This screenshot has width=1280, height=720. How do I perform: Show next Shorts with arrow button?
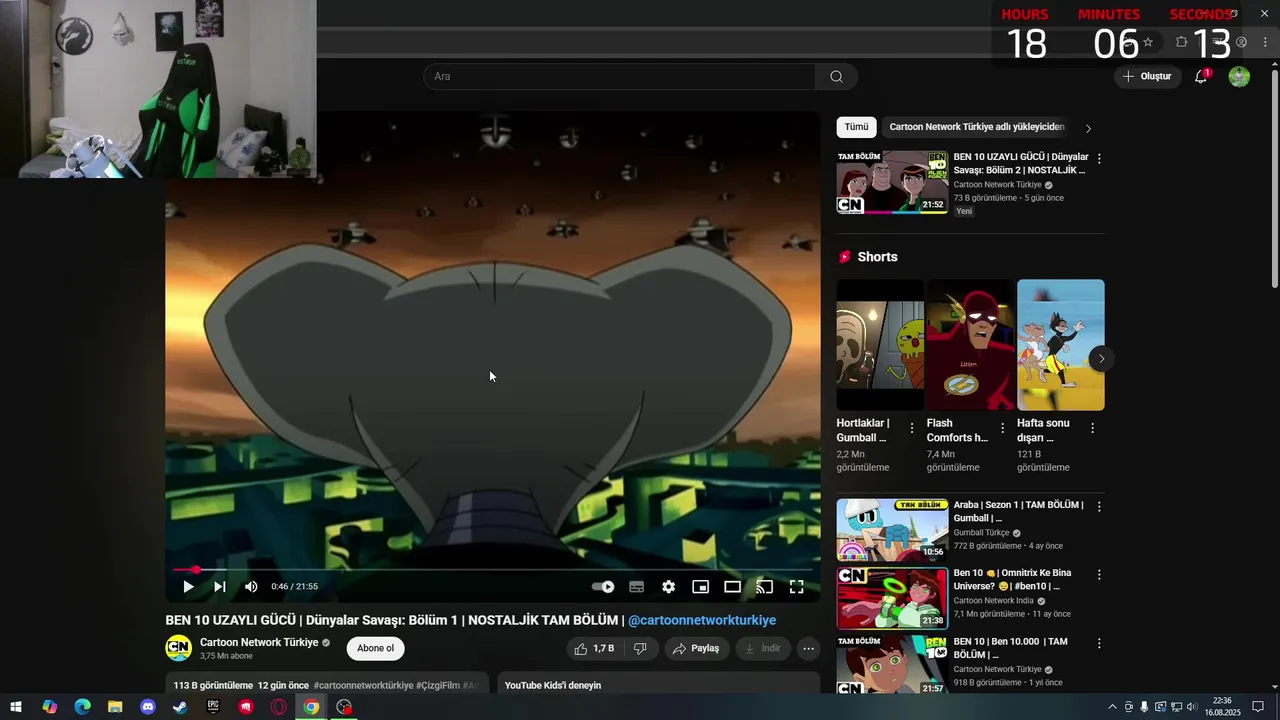[1101, 359]
